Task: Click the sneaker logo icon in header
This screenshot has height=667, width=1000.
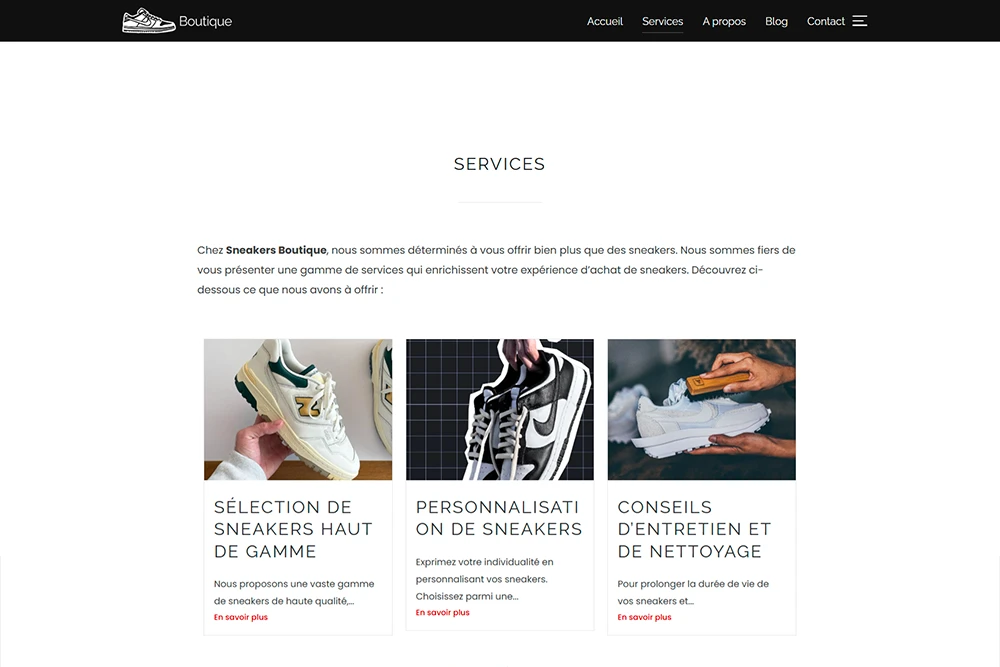Action: tap(149, 20)
